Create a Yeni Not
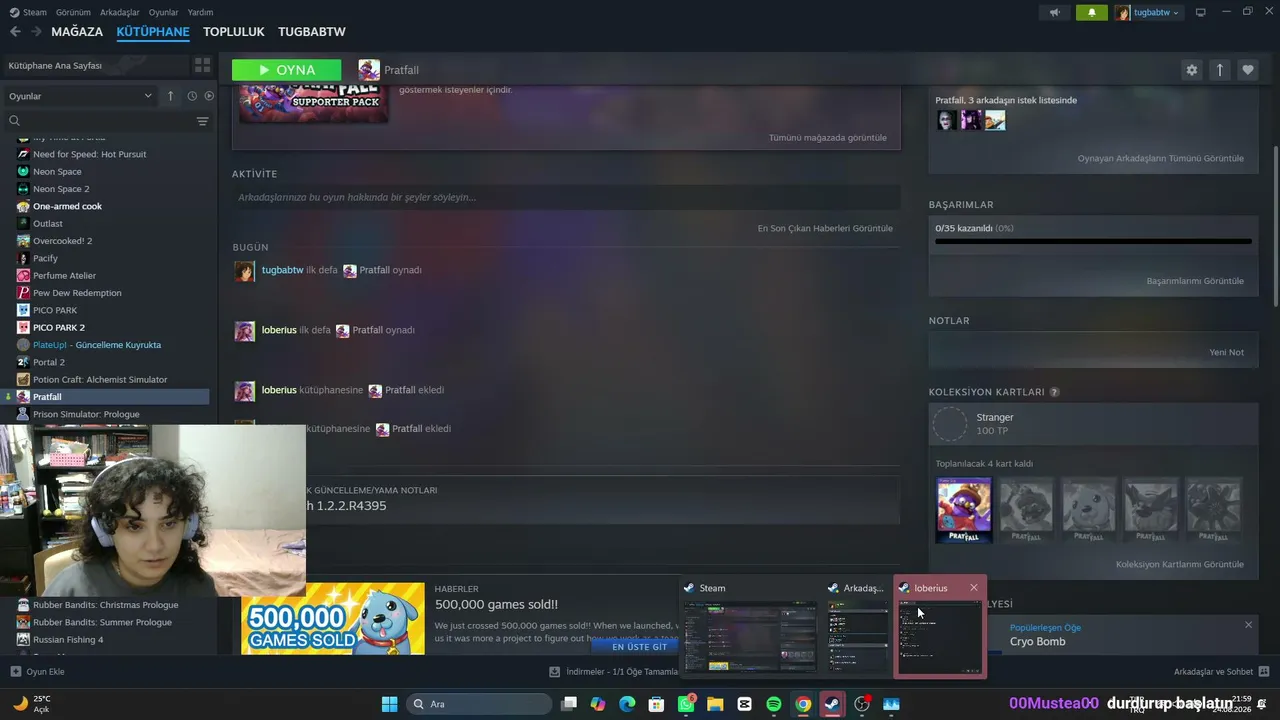The height and width of the screenshot is (720, 1280). click(1227, 352)
